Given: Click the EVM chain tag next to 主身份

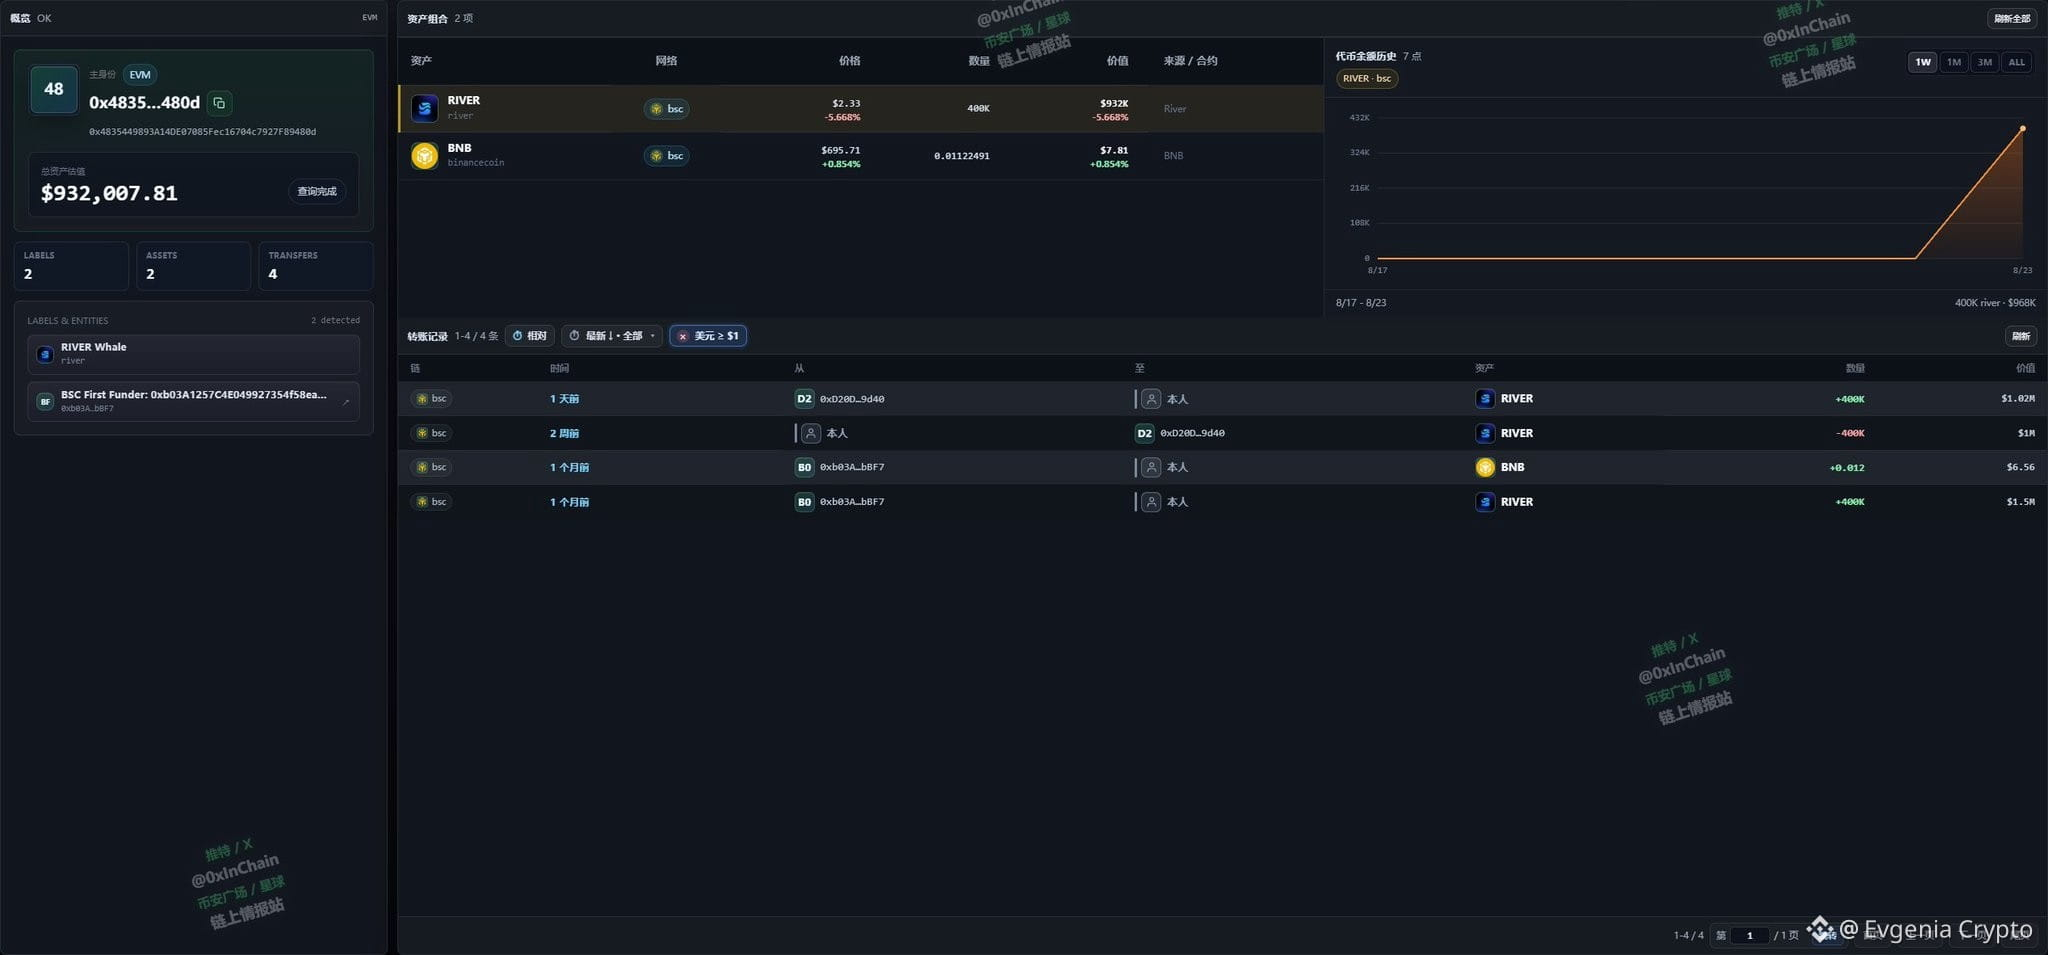Looking at the screenshot, I should pyautogui.click(x=140, y=75).
